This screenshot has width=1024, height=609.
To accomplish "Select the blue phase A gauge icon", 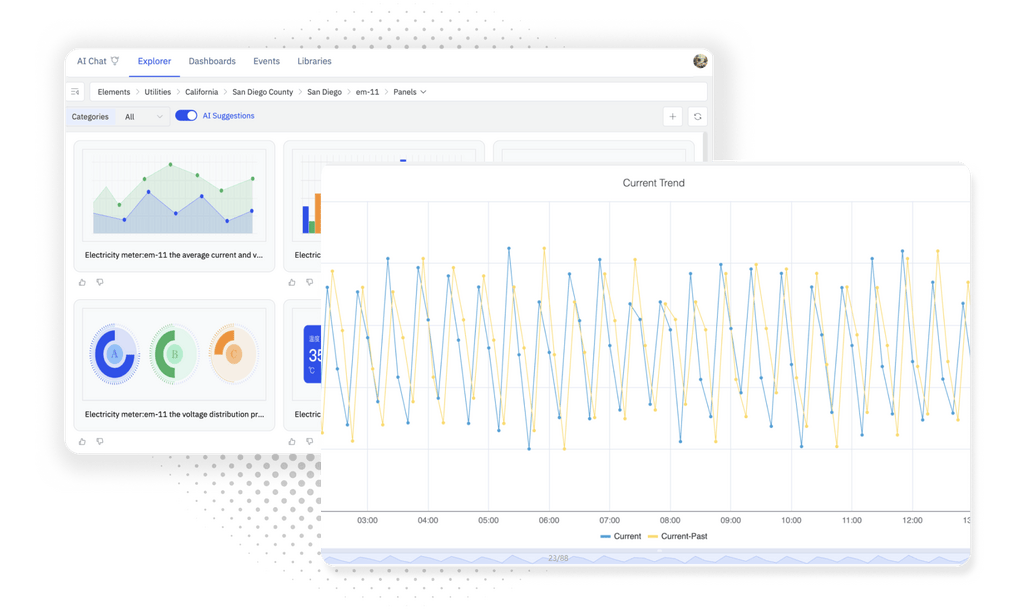I will pyautogui.click(x=113, y=353).
